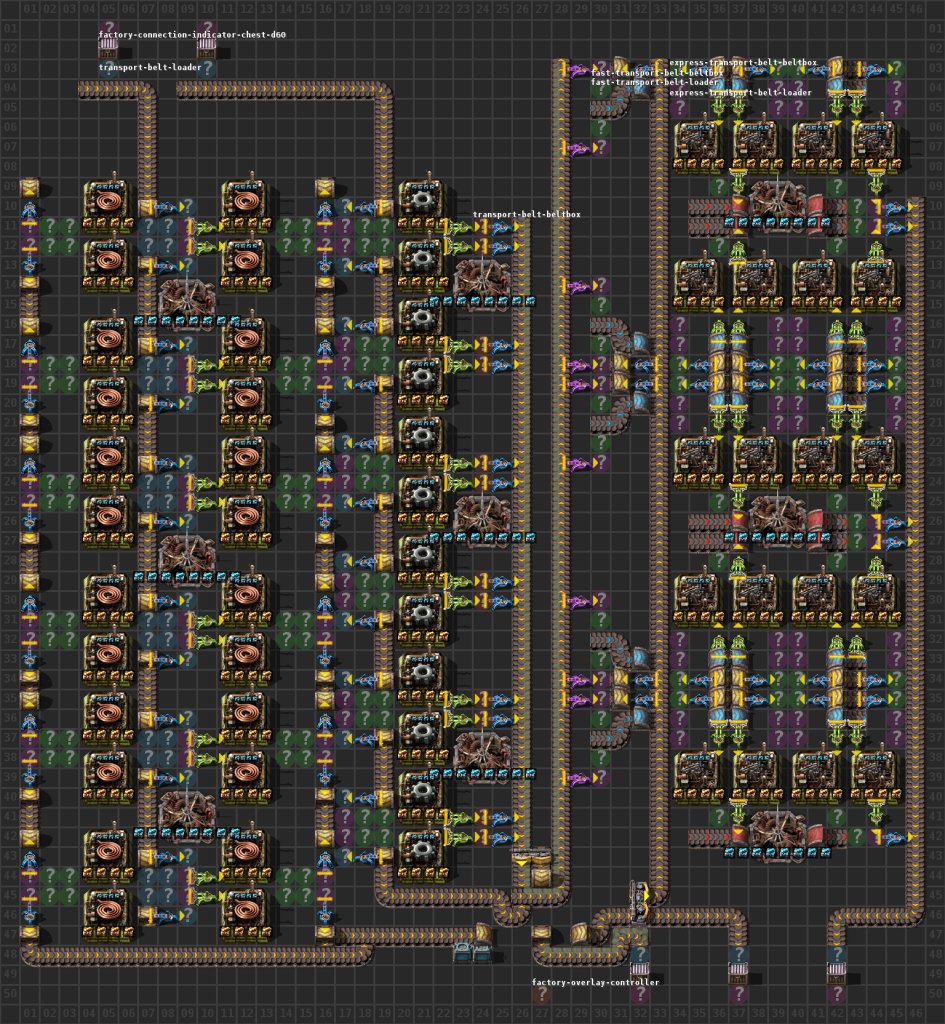
Task: Click the bottom-left copper cable assembler
Action: tap(108, 913)
